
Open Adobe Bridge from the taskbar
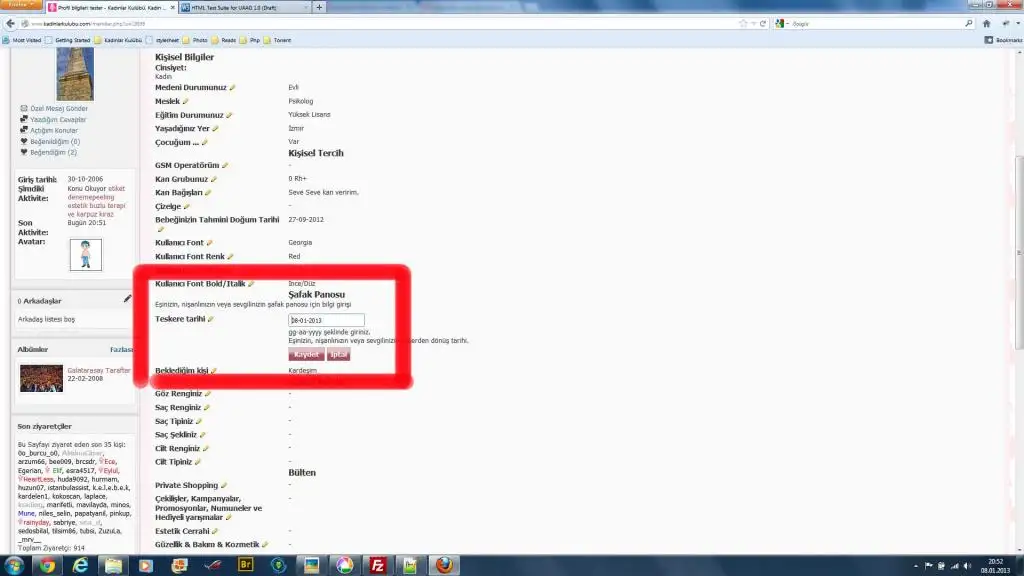[x=246, y=565]
